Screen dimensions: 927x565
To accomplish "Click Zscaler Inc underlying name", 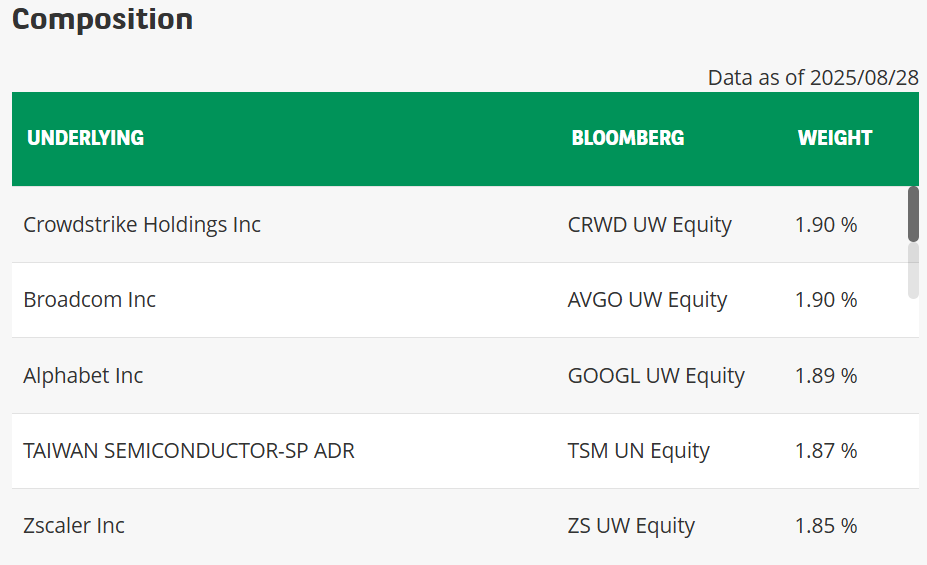I will coord(74,525).
